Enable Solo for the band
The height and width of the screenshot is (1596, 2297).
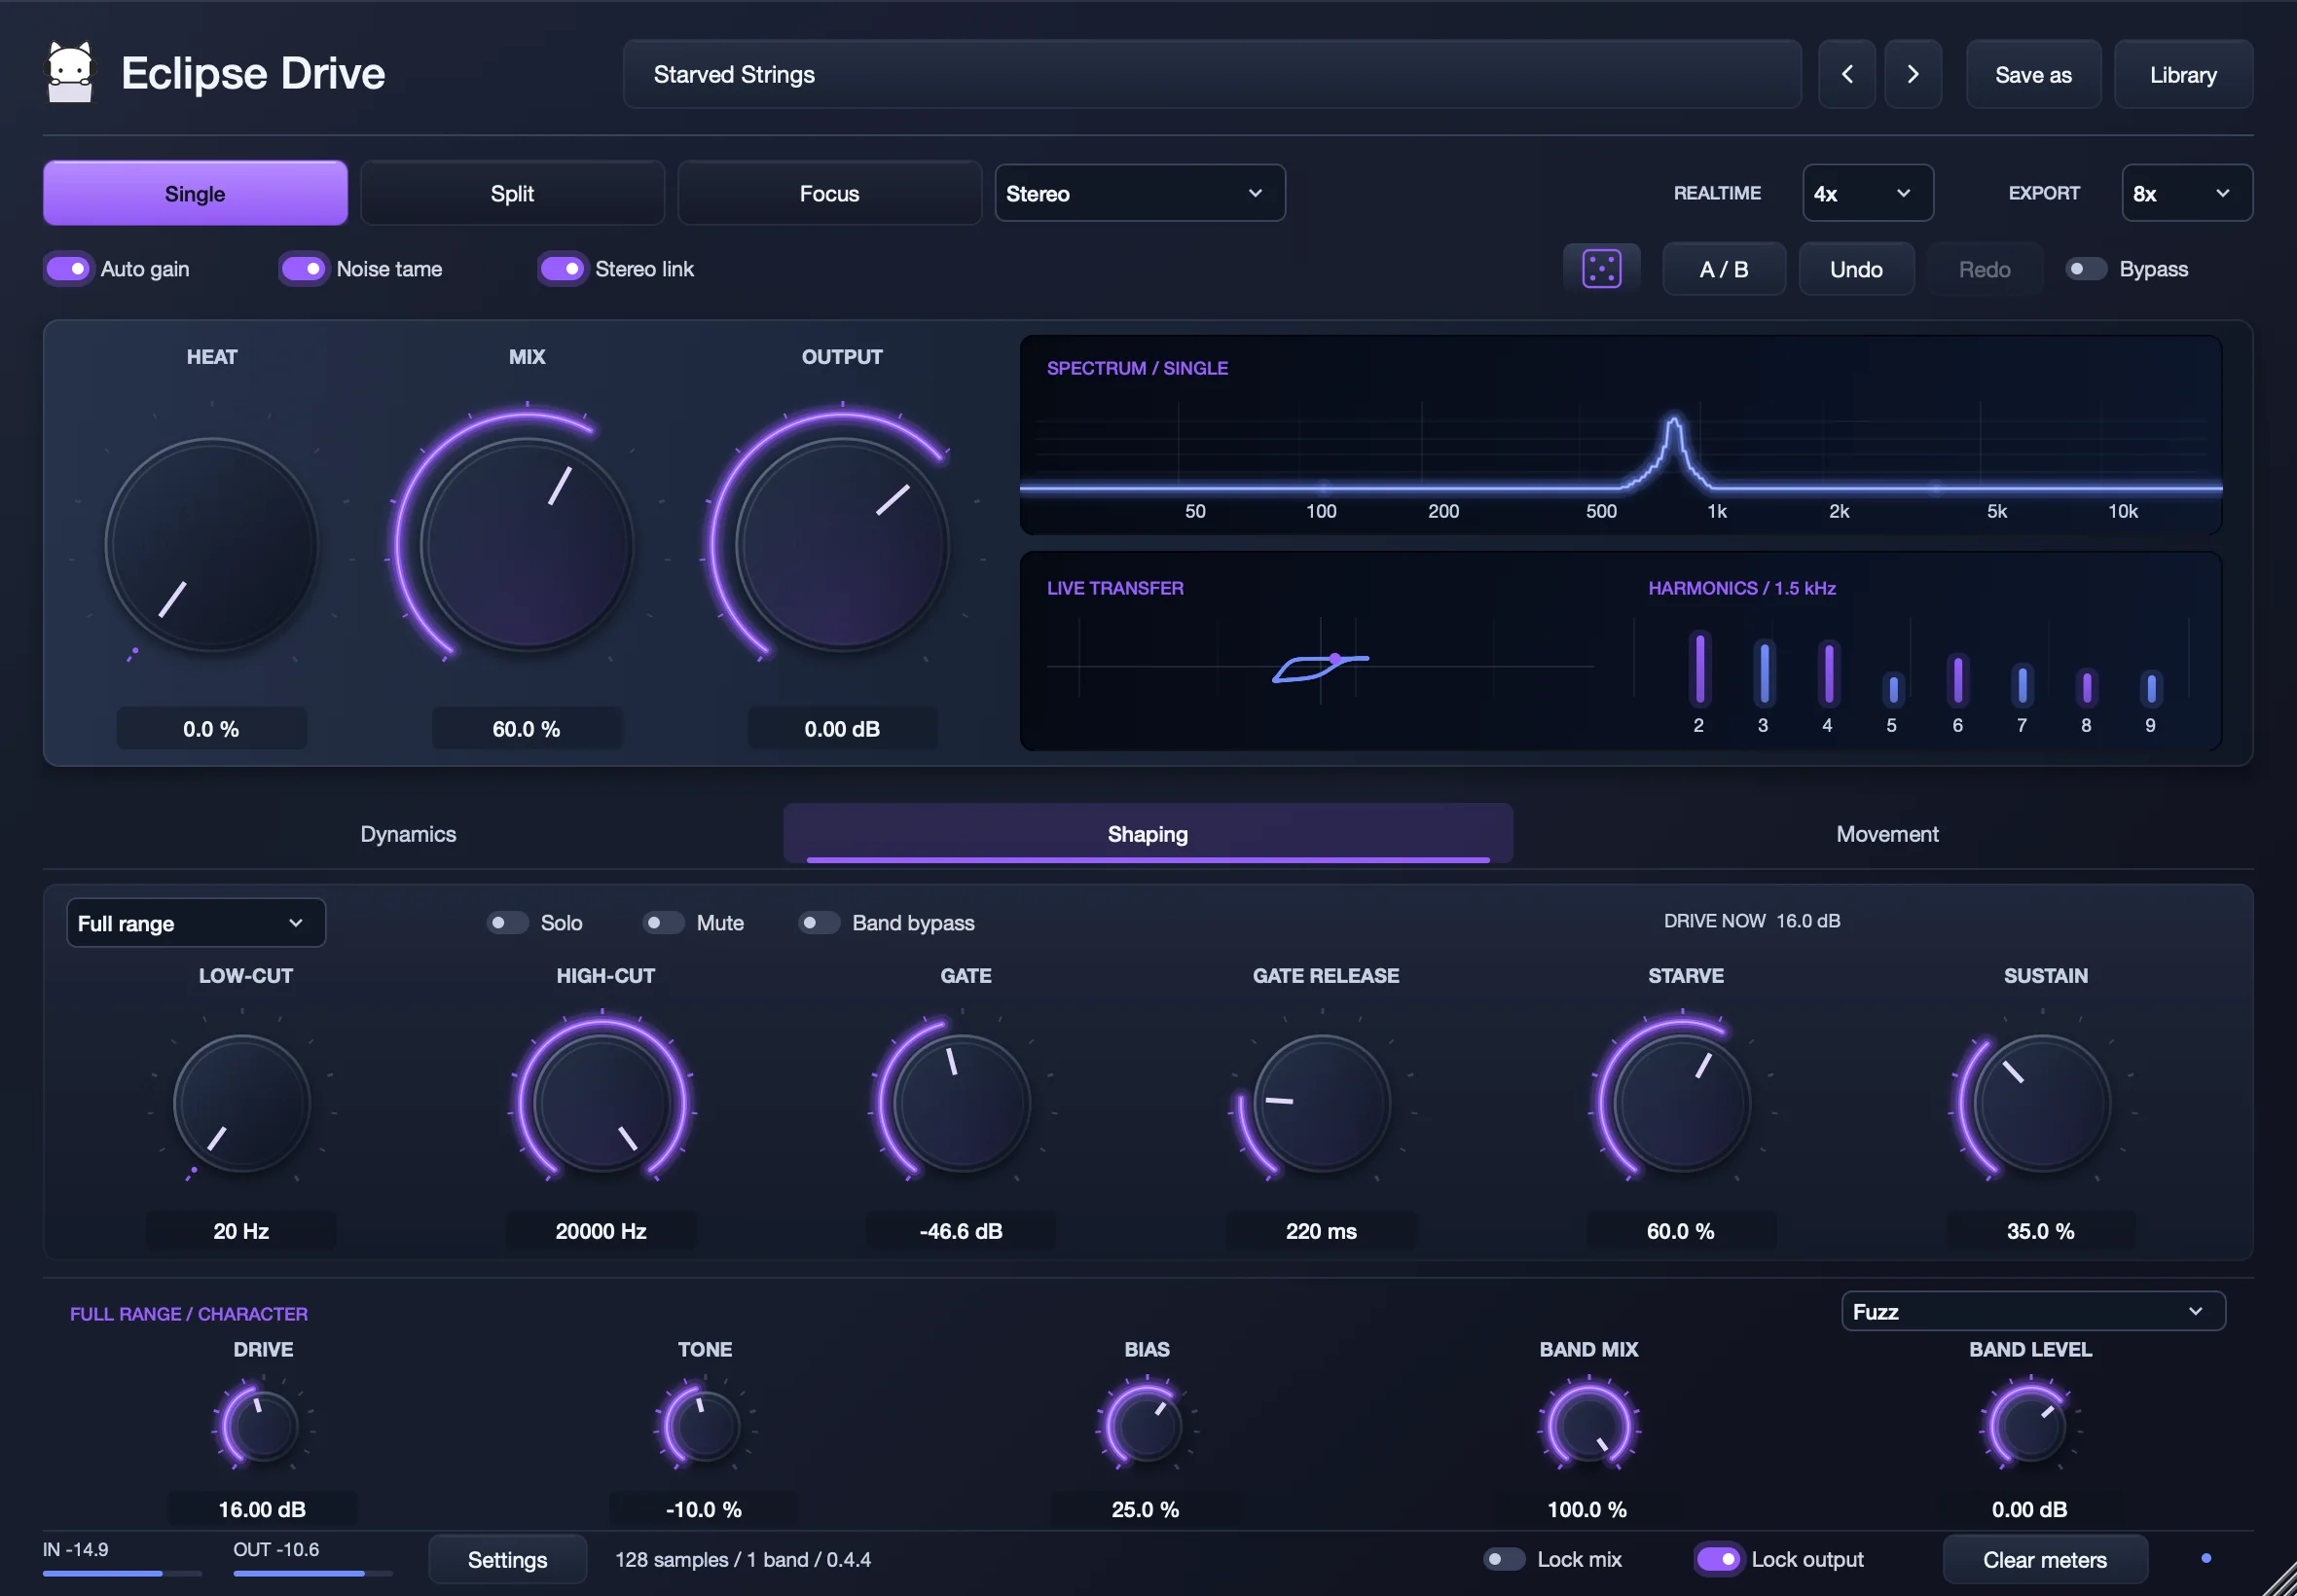(x=507, y=922)
